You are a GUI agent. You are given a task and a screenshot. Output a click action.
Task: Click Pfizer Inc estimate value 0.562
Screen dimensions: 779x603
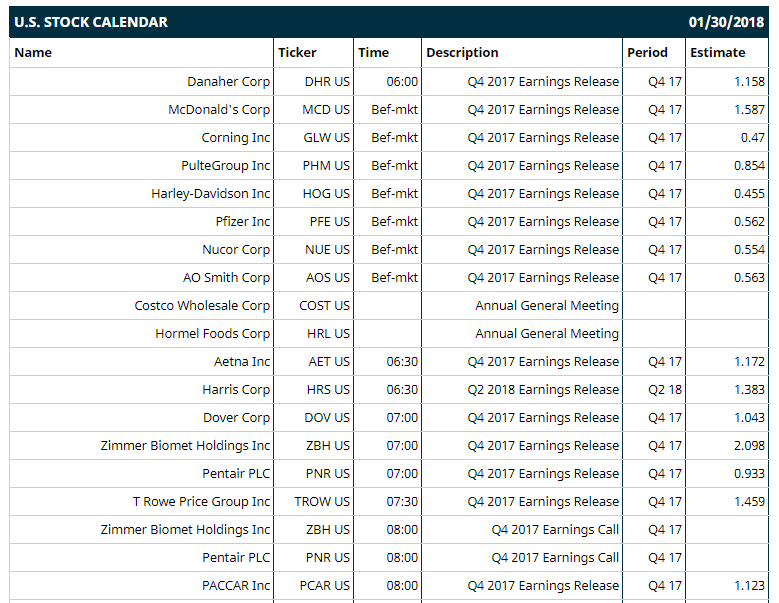[x=749, y=222]
